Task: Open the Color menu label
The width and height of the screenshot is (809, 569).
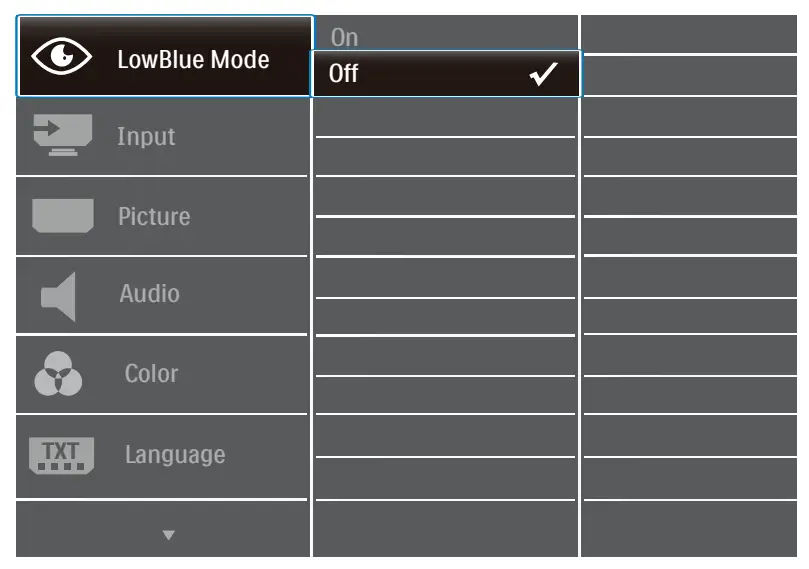Action: tap(152, 374)
